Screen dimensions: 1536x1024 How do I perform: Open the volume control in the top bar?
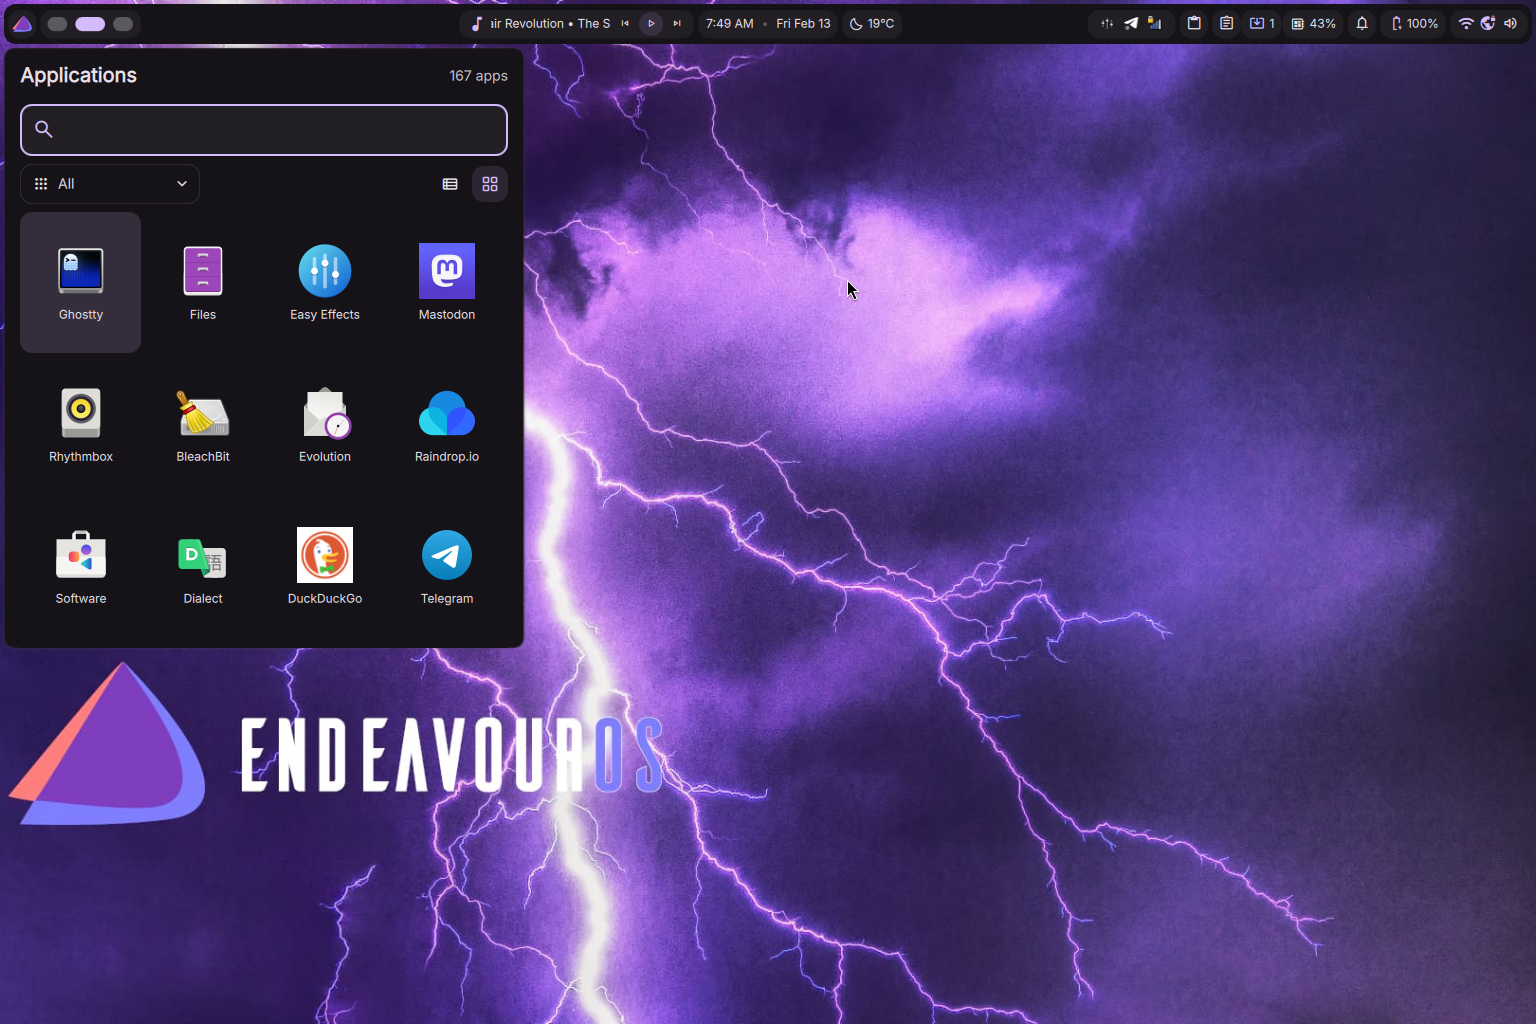pyautogui.click(x=1510, y=24)
